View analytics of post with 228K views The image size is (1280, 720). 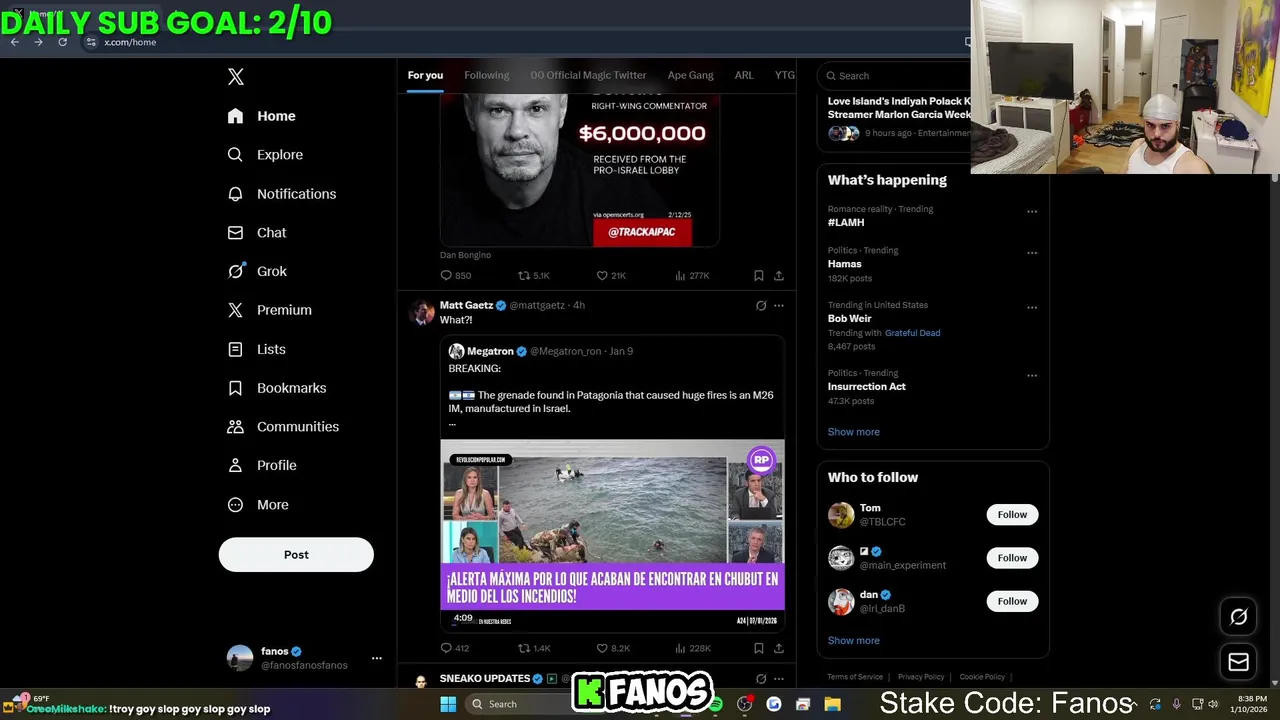tap(692, 648)
